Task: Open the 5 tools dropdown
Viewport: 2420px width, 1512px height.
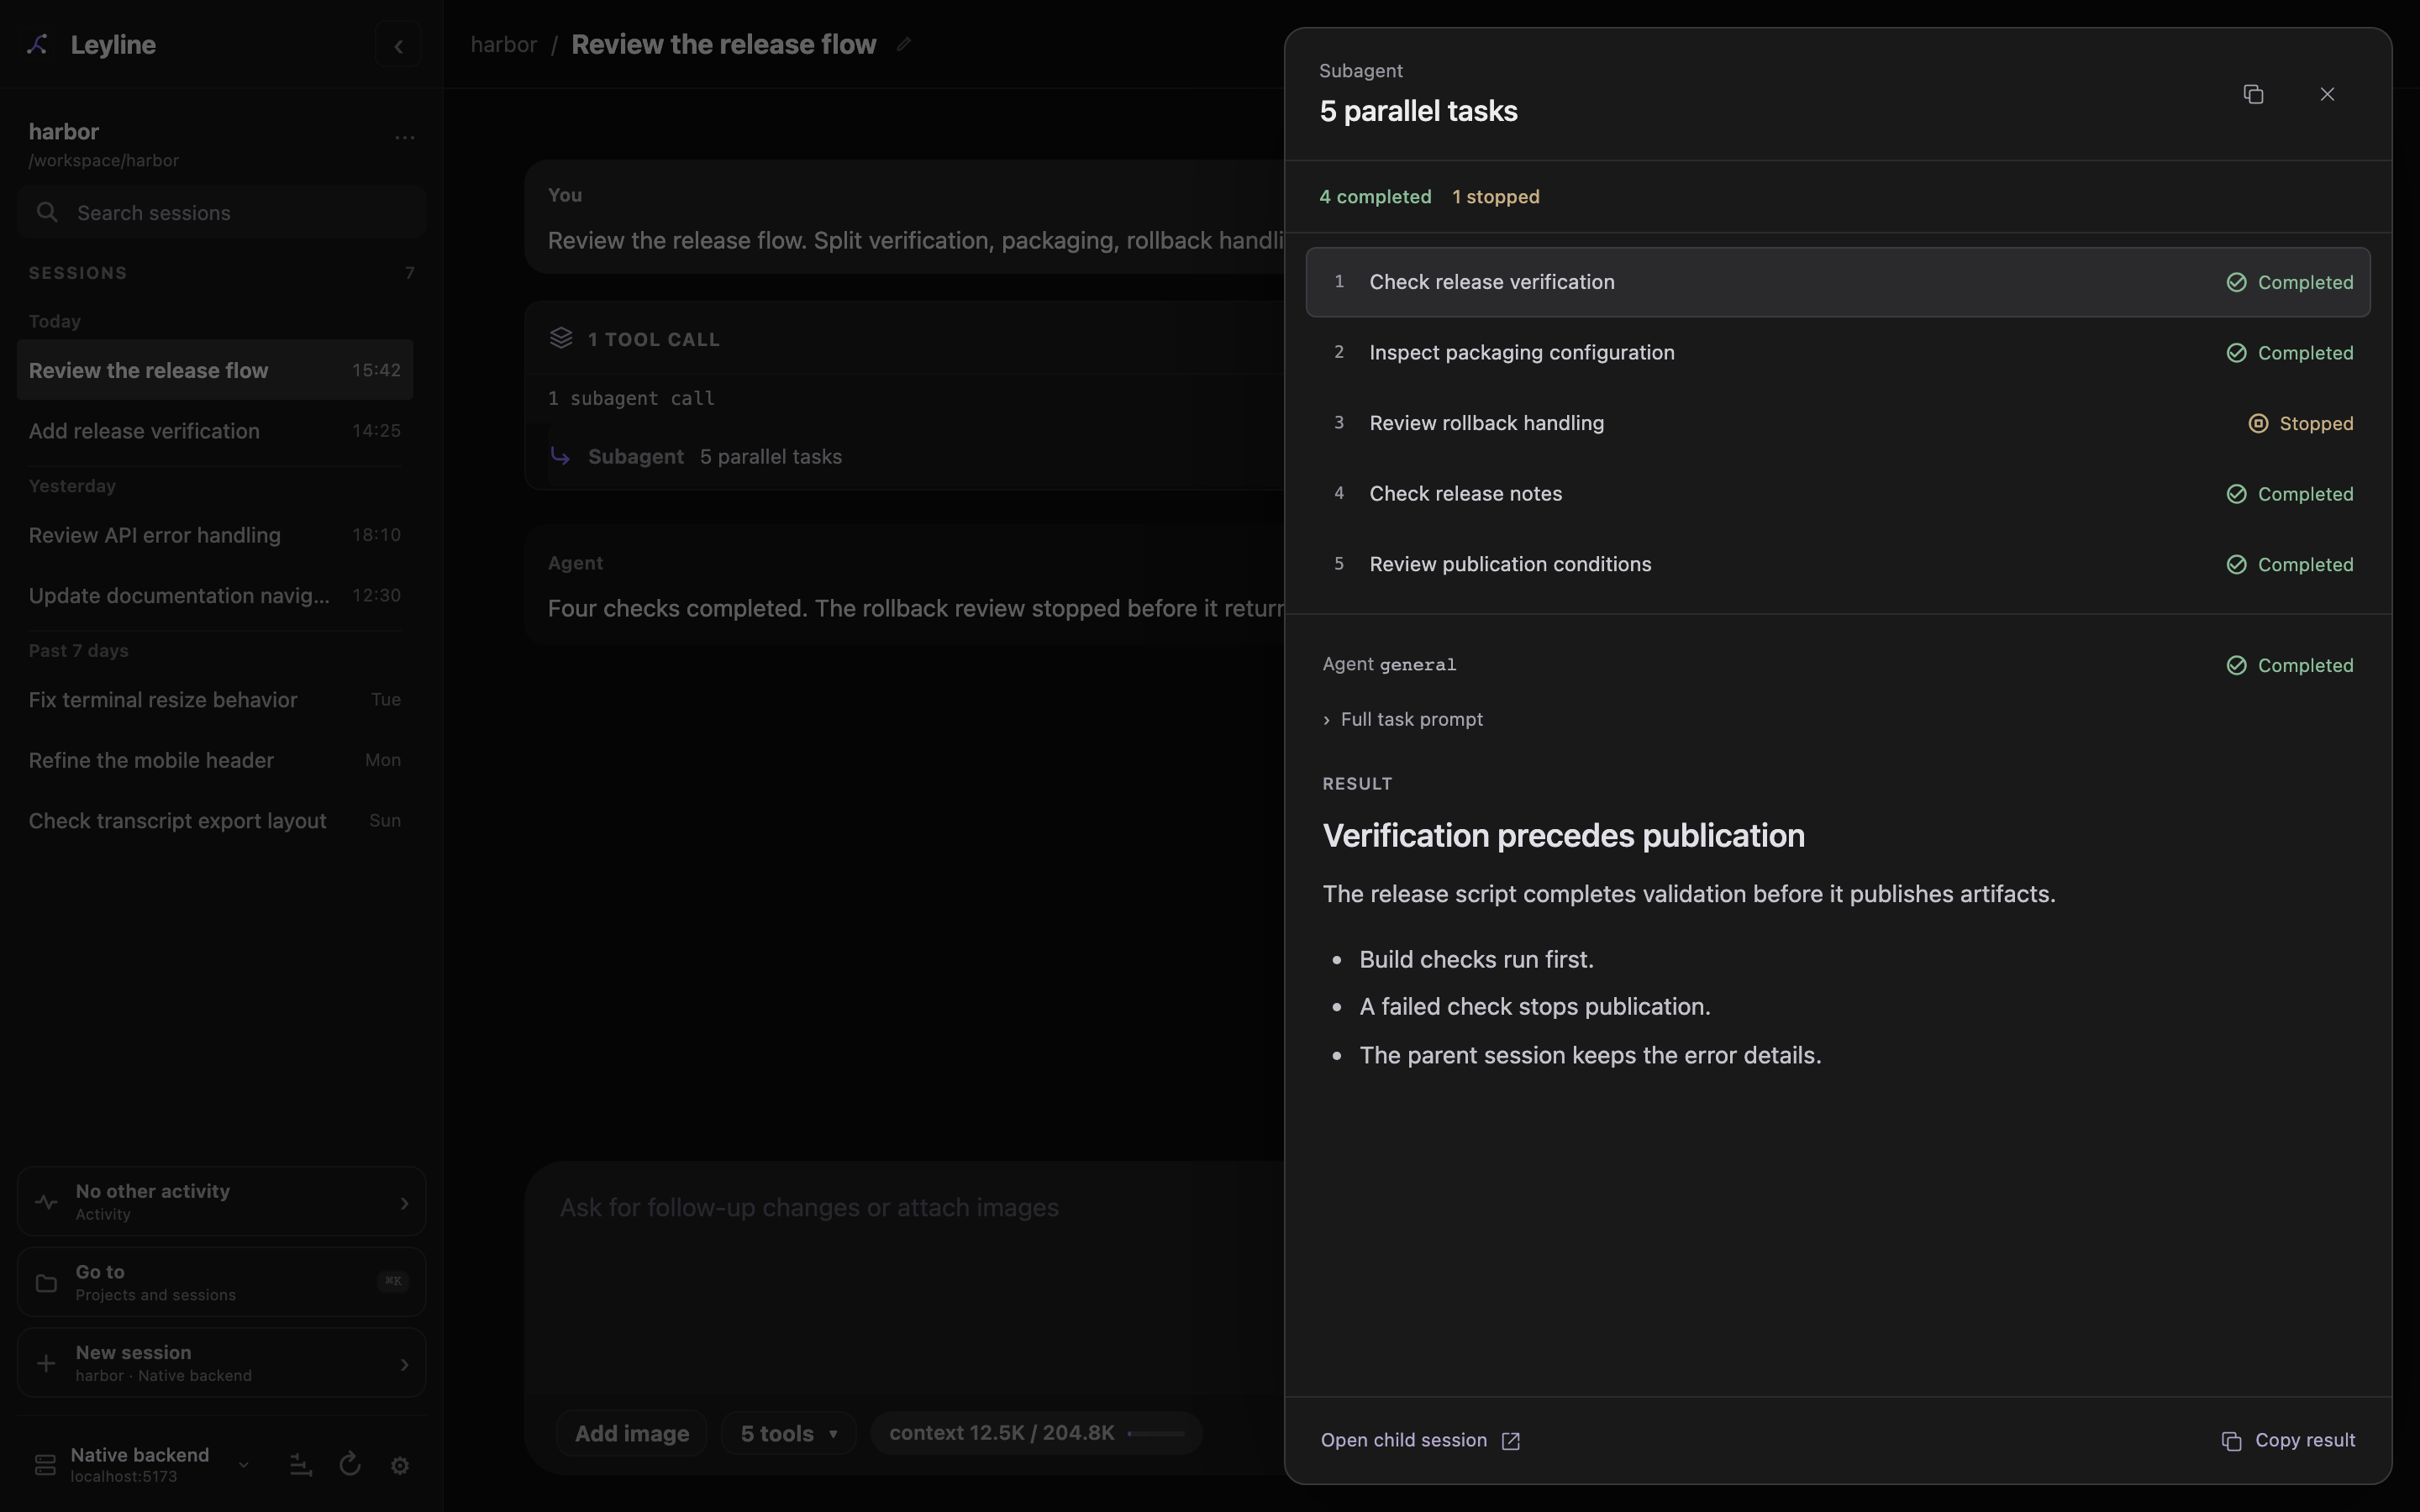Action: click(x=789, y=1433)
